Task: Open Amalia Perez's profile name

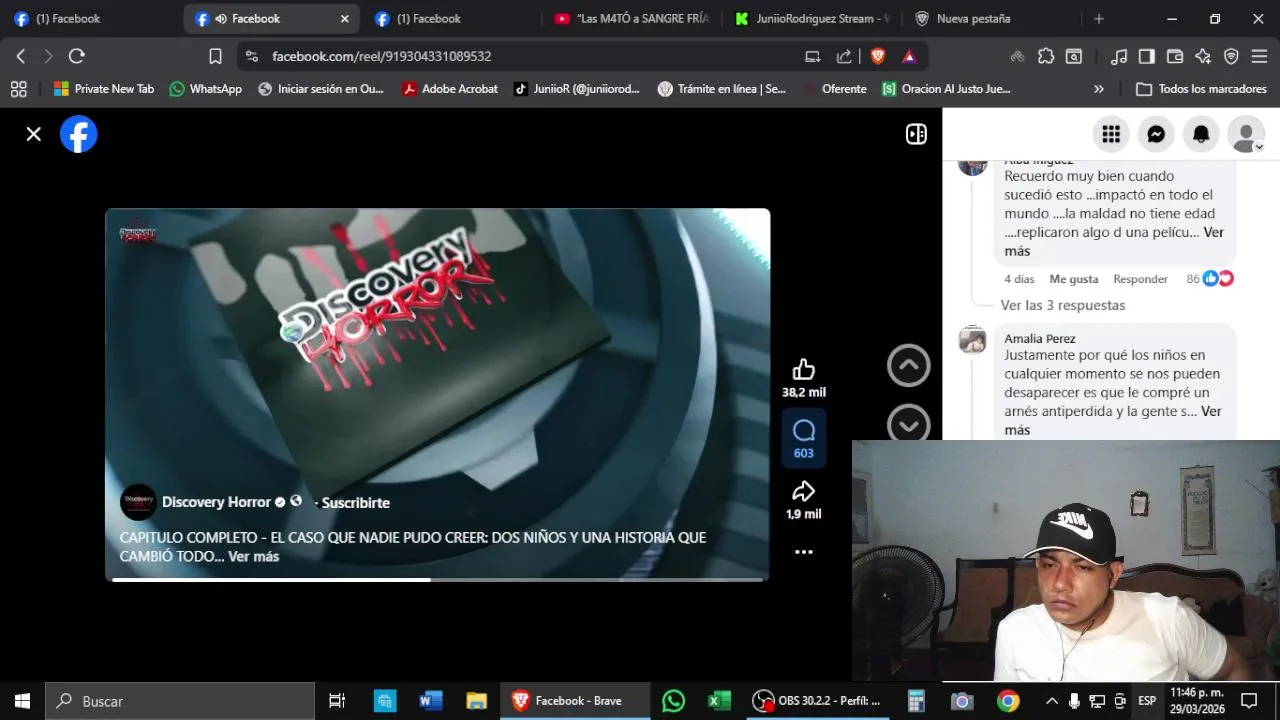Action: 1040,338
